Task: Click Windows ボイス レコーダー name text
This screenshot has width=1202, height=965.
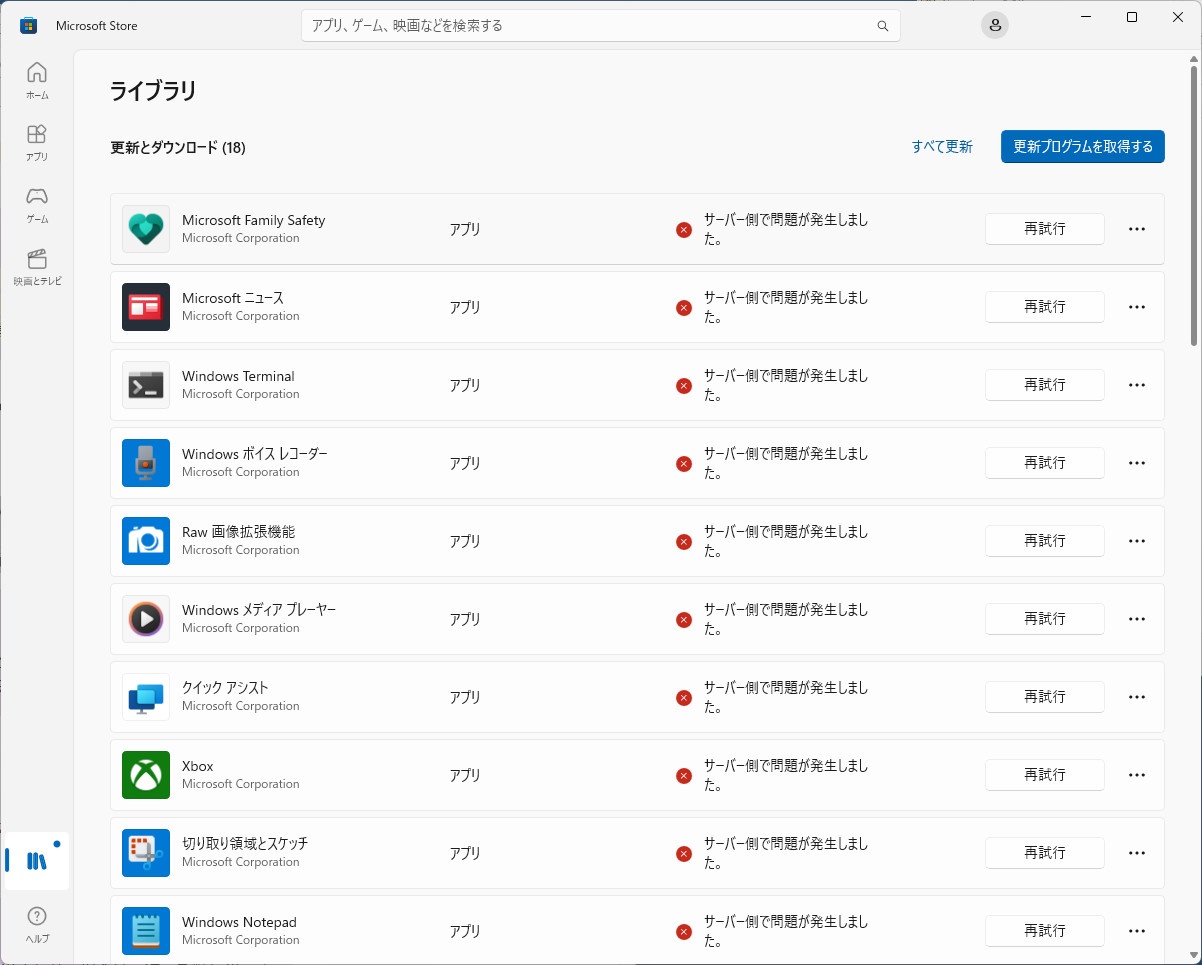Action: click(x=255, y=454)
